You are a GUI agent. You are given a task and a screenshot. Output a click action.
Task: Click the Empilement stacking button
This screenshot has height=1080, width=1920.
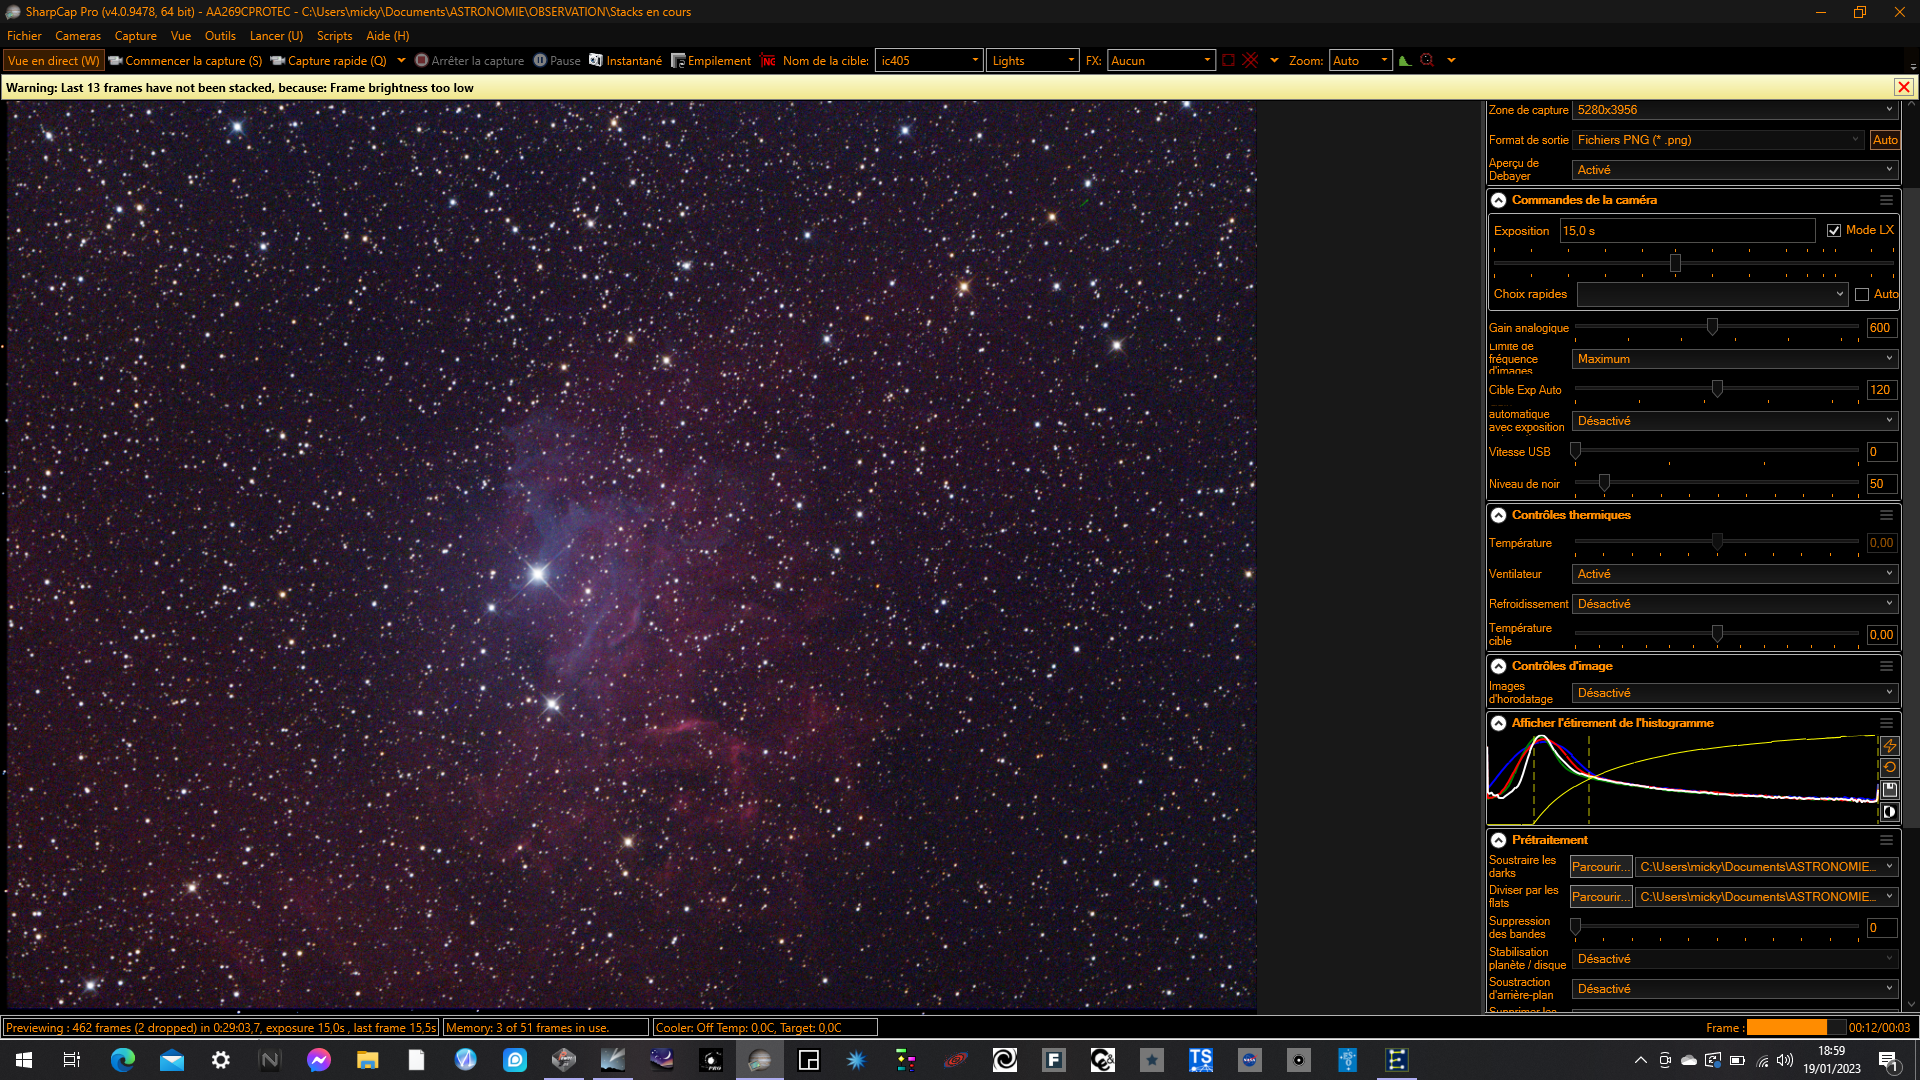click(711, 61)
